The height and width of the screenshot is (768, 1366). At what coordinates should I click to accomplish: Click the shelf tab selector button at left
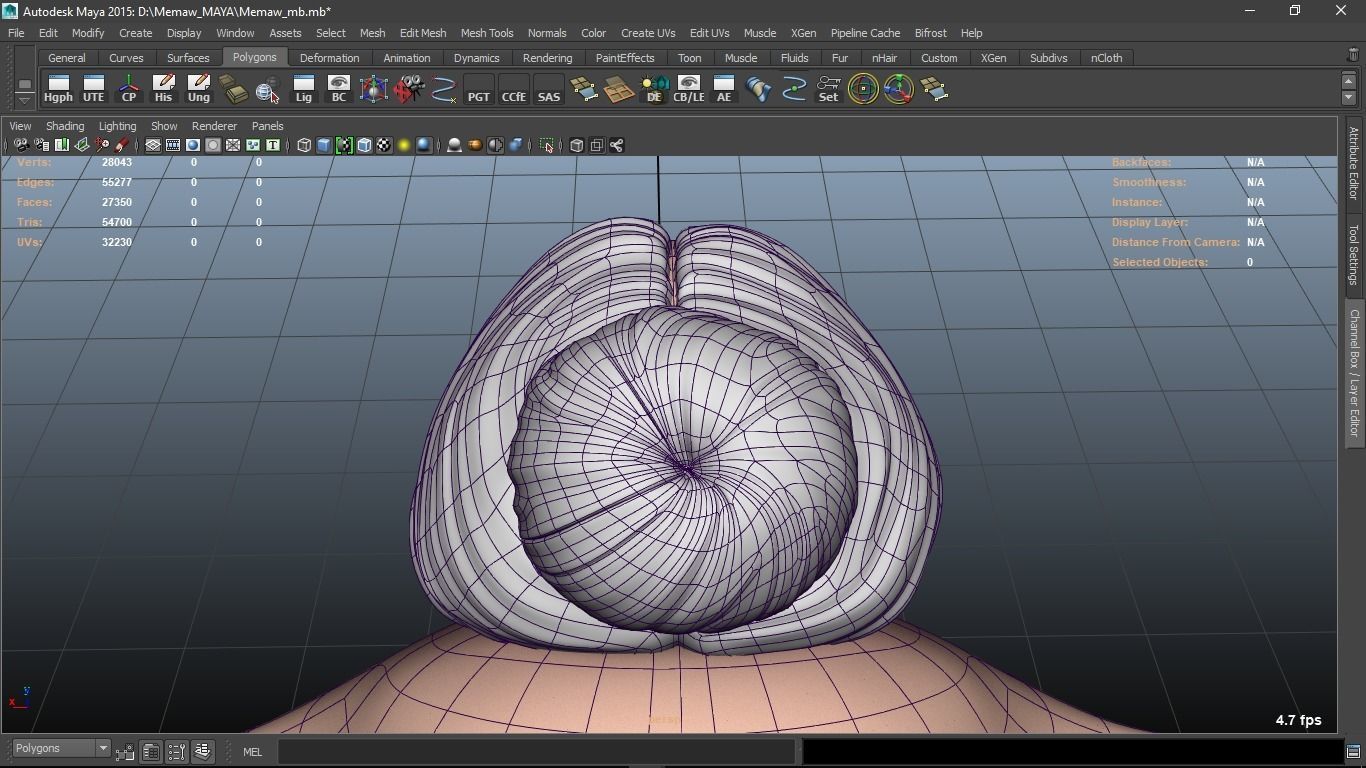25,83
